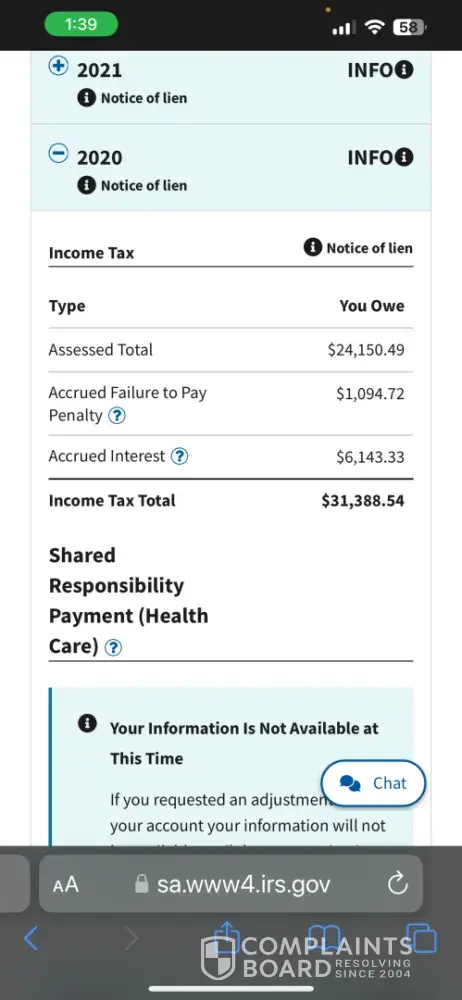Open the INFO icon for 2021
Viewport: 462px width, 1000px height.
click(x=404, y=70)
